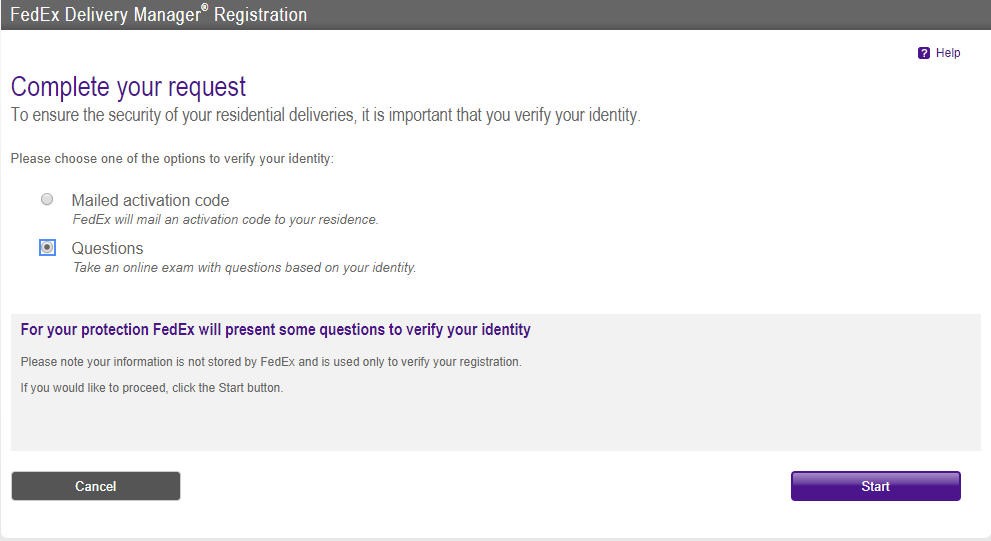Click text 'If you would like to proceed, click the Start button.'

point(152,388)
